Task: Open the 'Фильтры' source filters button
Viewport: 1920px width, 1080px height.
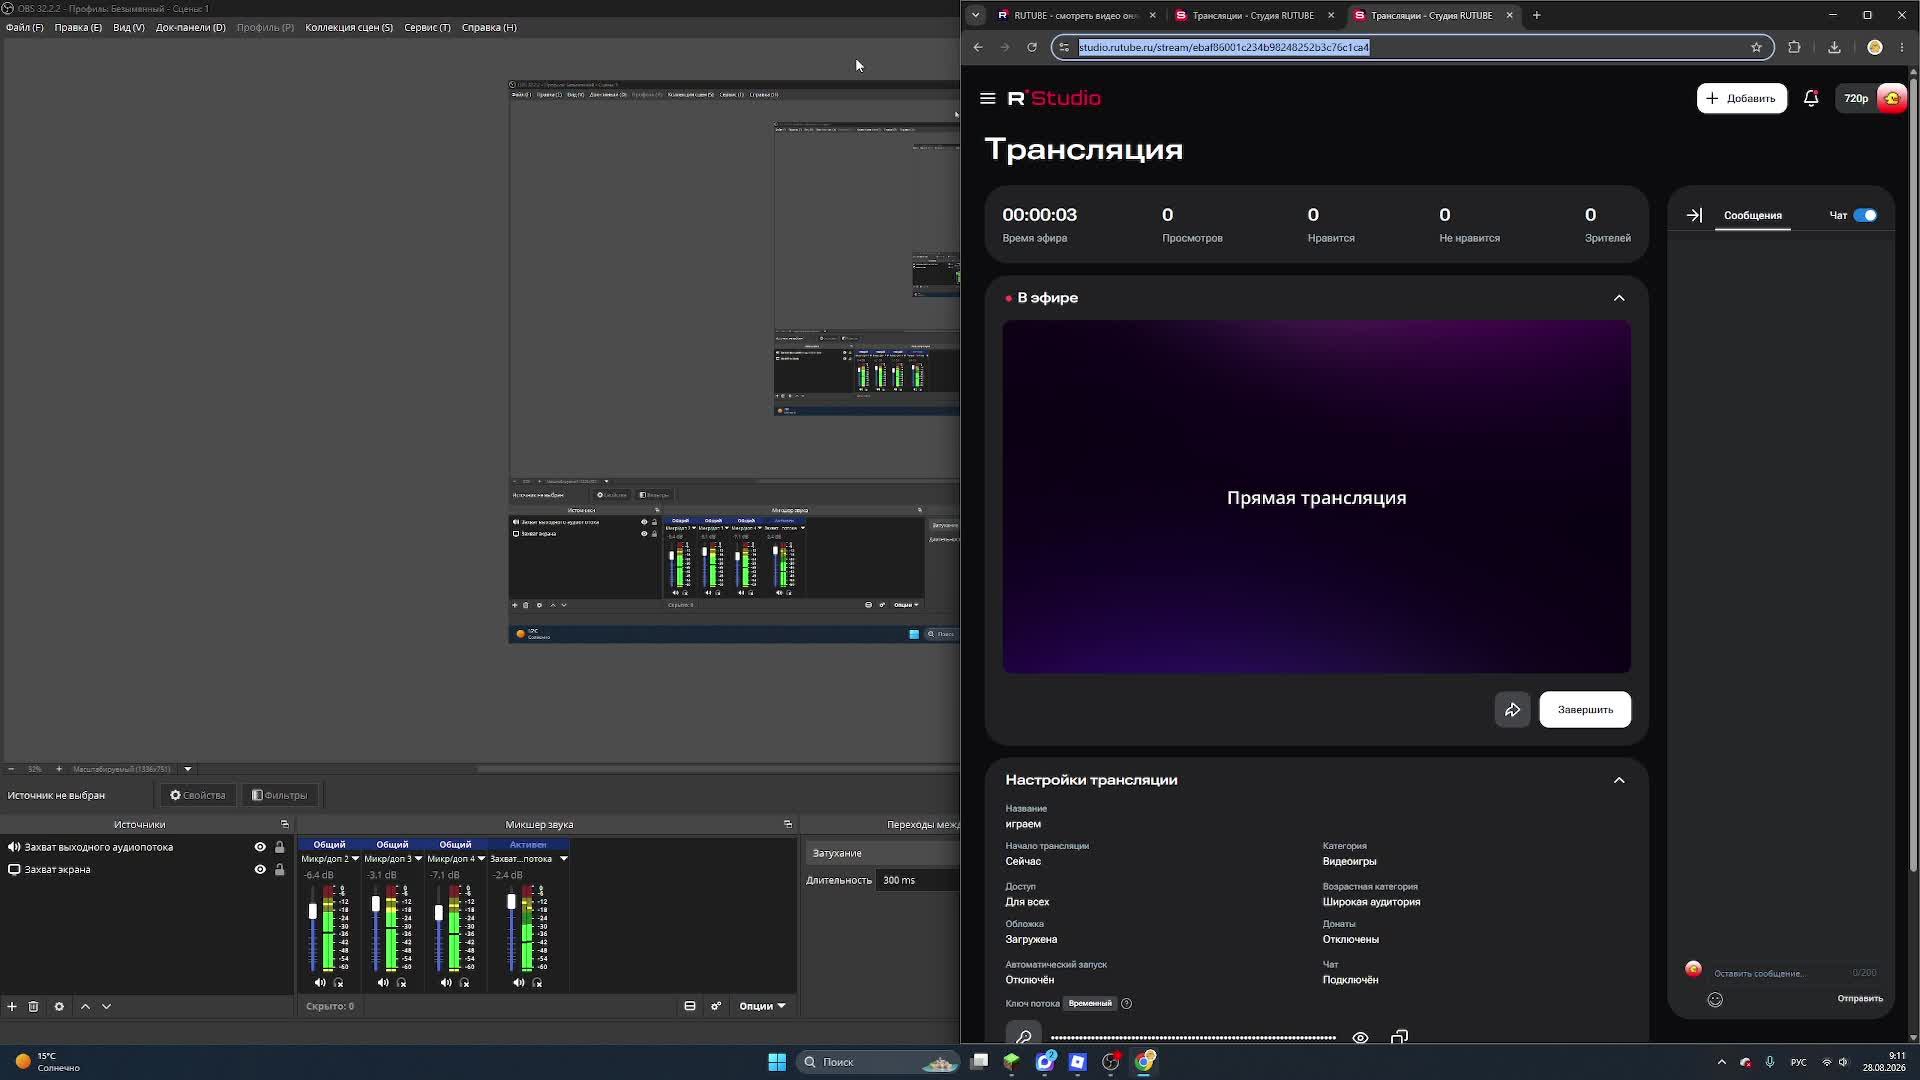Action: tap(279, 795)
